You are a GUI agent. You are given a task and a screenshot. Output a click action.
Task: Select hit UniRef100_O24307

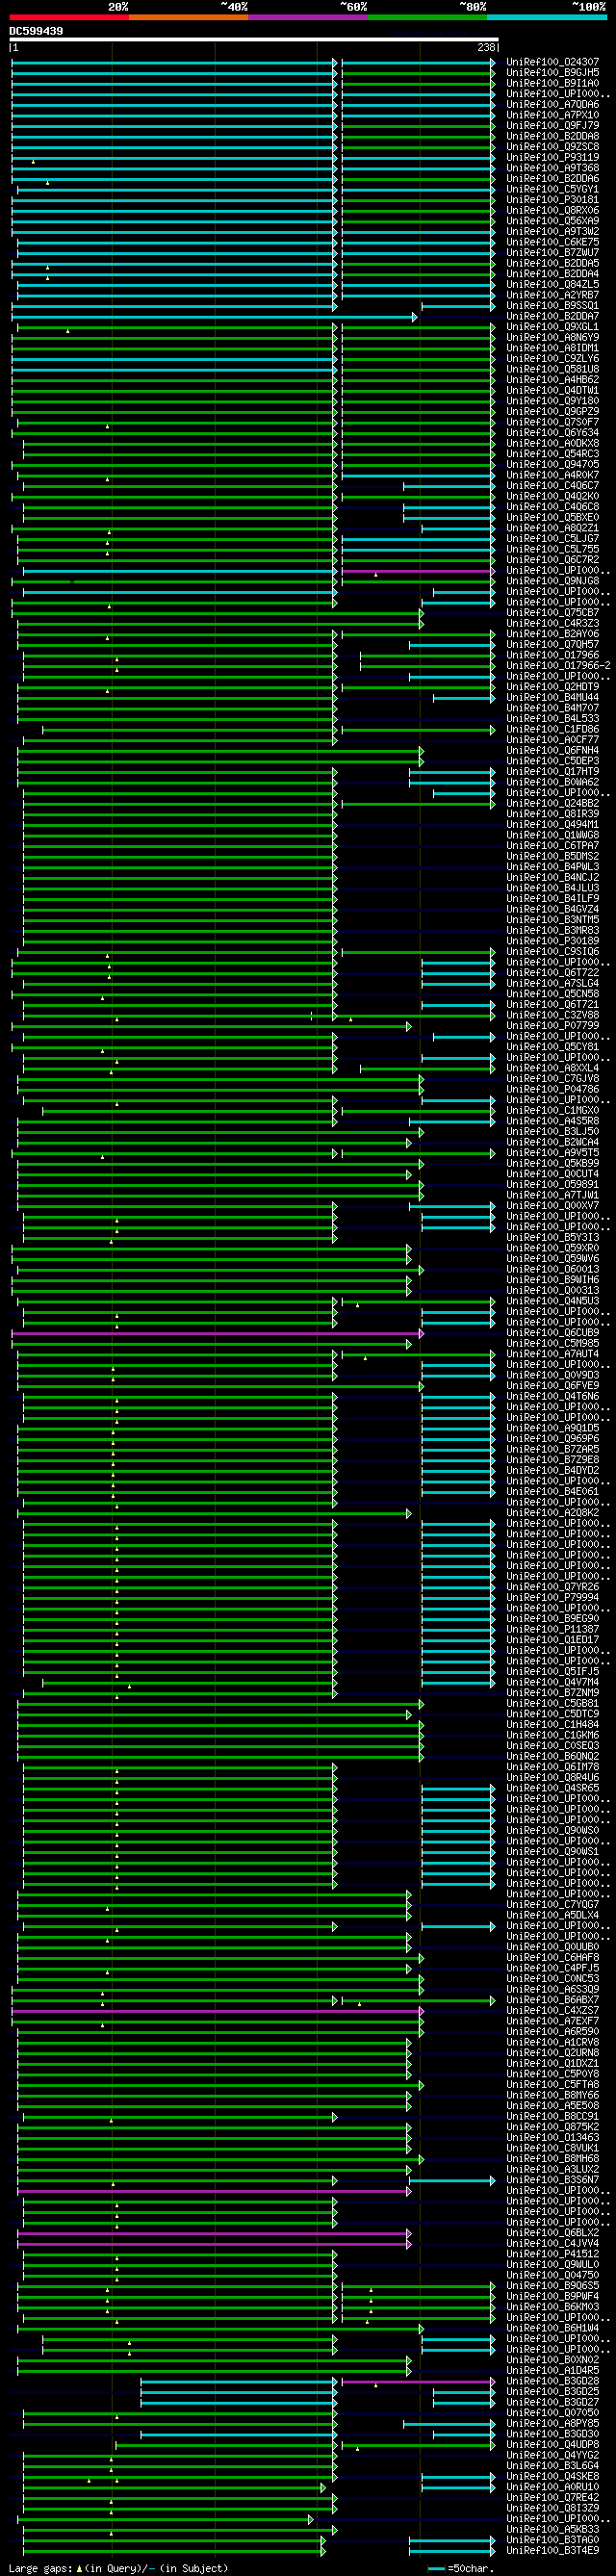click(553, 62)
